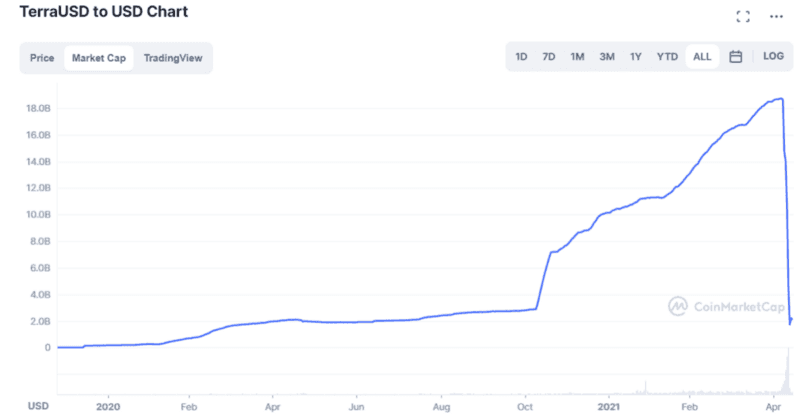Image resolution: width=800 pixels, height=416 pixels.
Task: Open the three-dot more options menu
Action: point(776,16)
